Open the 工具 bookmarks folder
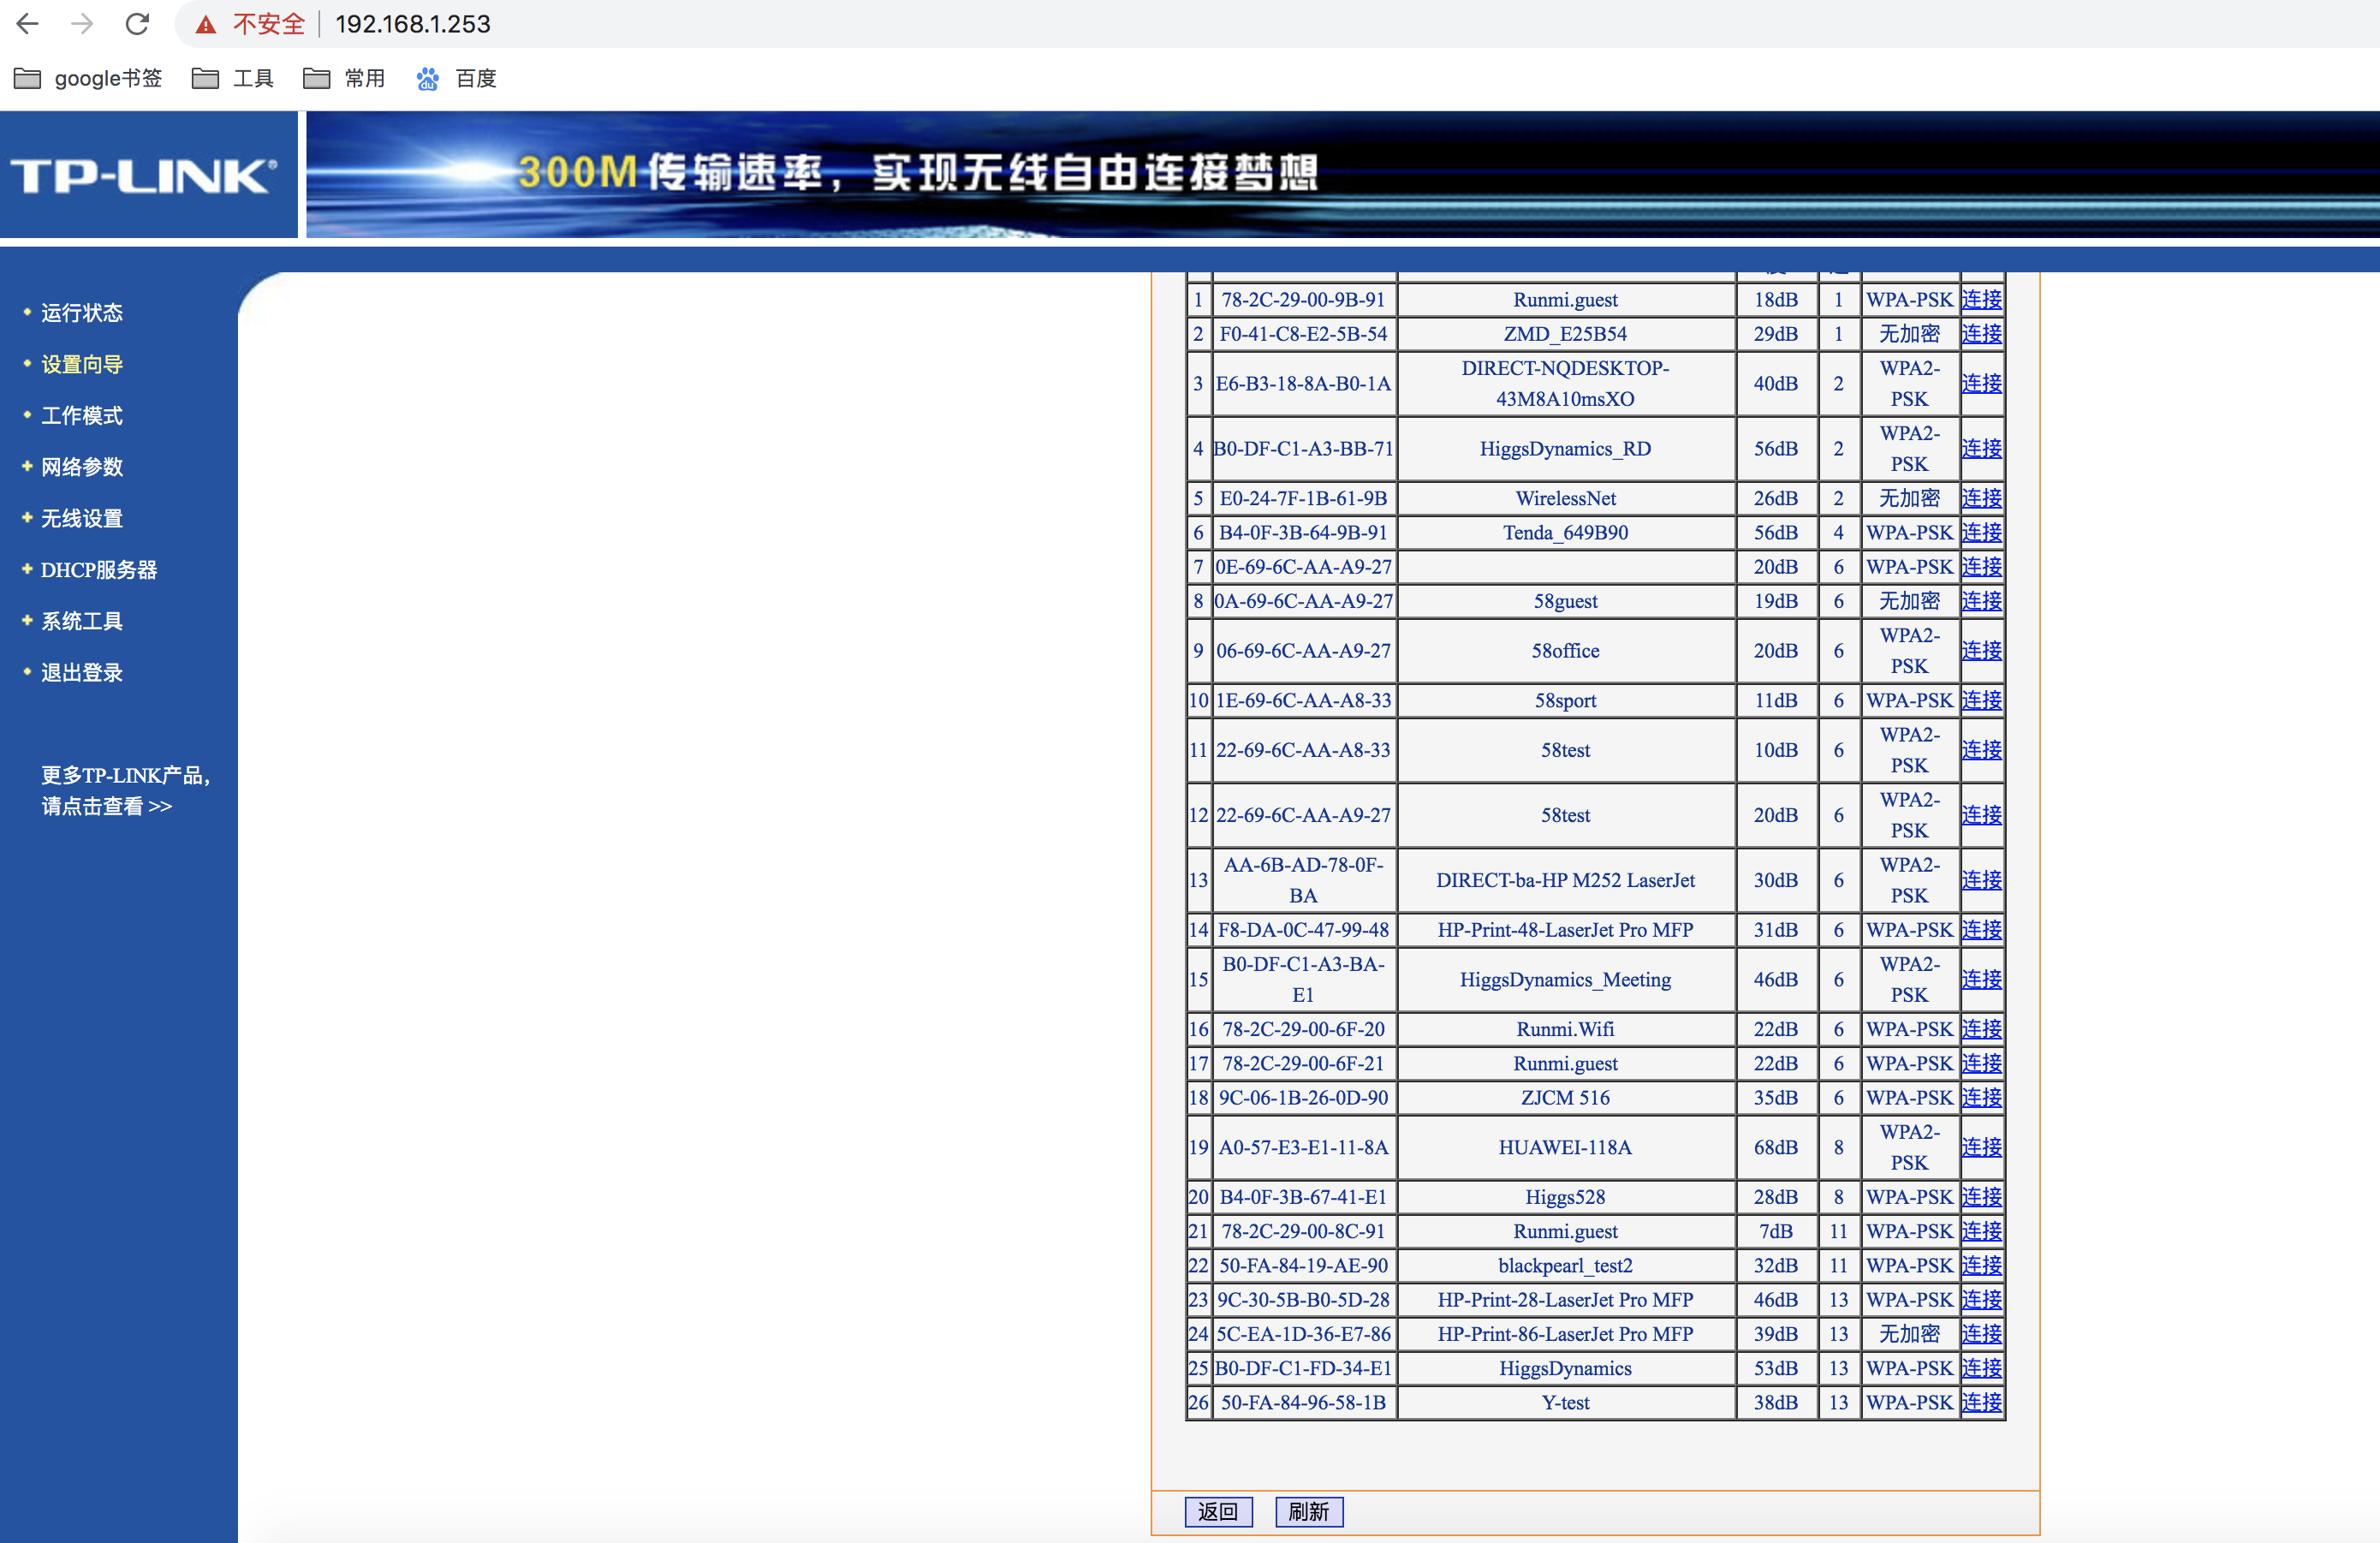Image resolution: width=2380 pixels, height=1543 pixels. 233,78
